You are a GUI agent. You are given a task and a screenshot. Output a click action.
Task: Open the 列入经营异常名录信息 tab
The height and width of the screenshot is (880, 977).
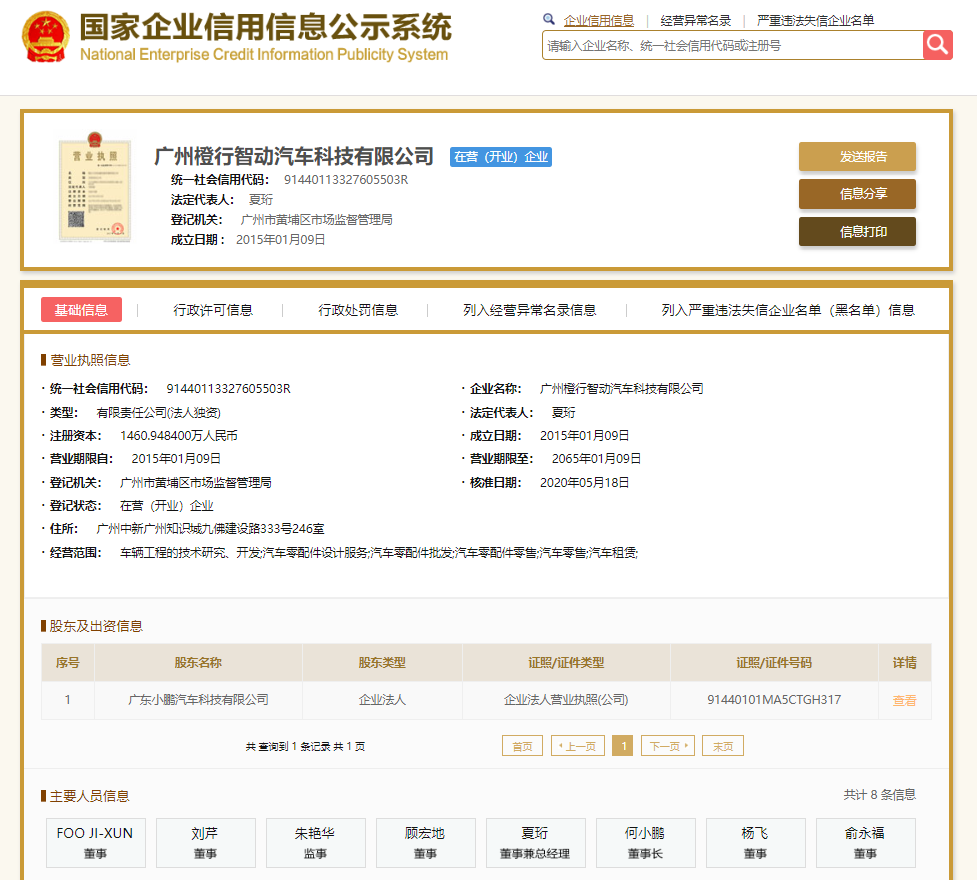(x=529, y=310)
